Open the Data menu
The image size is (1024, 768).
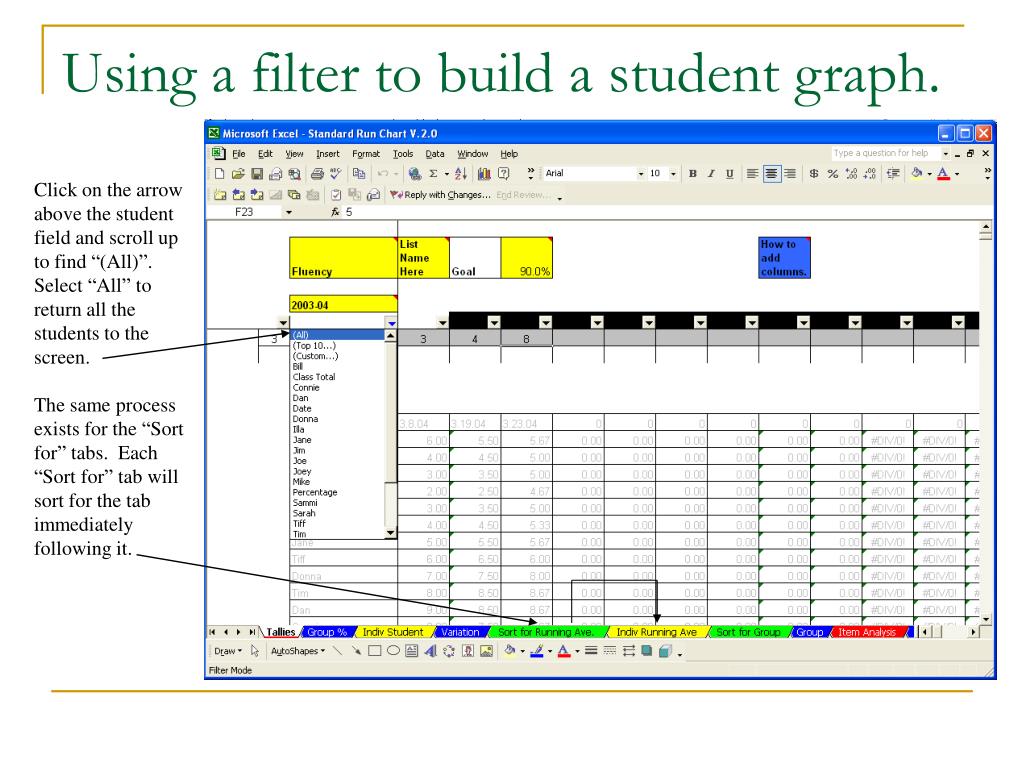(x=435, y=154)
